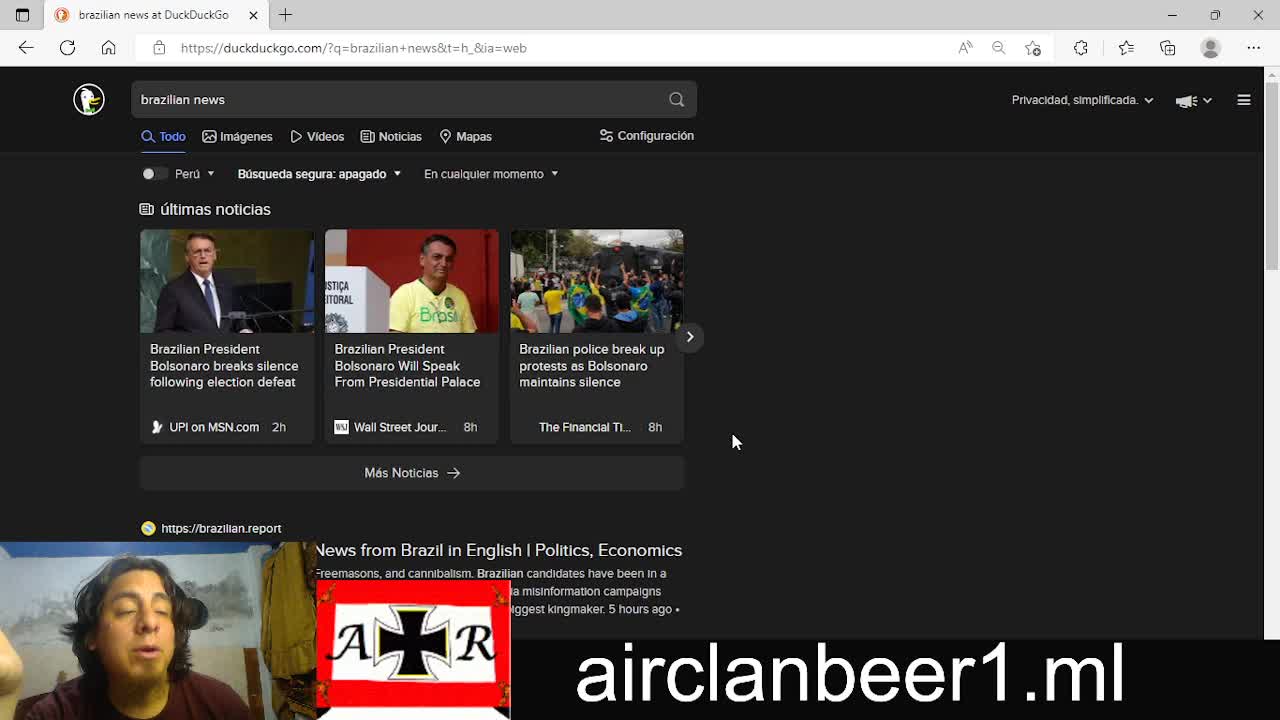Open tab actions menu icon
The width and height of the screenshot is (1280, 720).
22,15
